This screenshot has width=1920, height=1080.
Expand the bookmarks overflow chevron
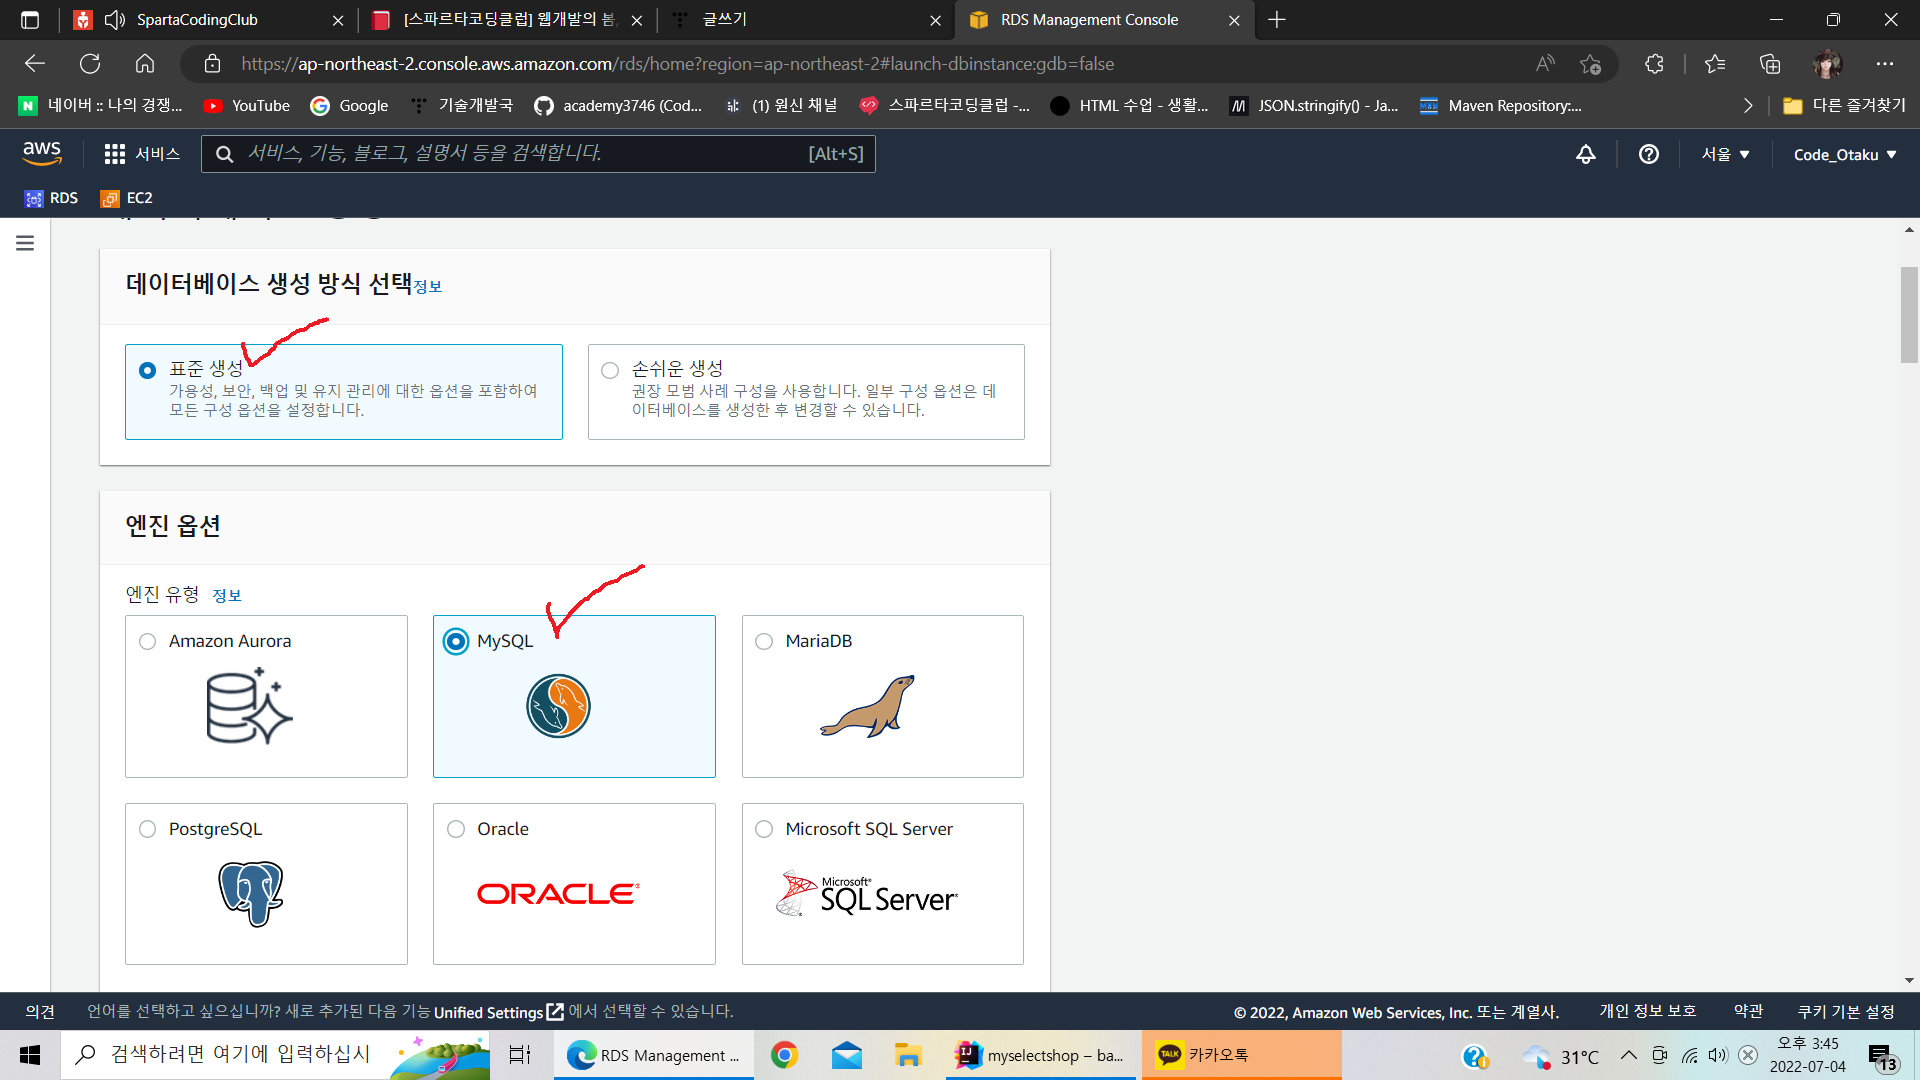(1748, 106)
